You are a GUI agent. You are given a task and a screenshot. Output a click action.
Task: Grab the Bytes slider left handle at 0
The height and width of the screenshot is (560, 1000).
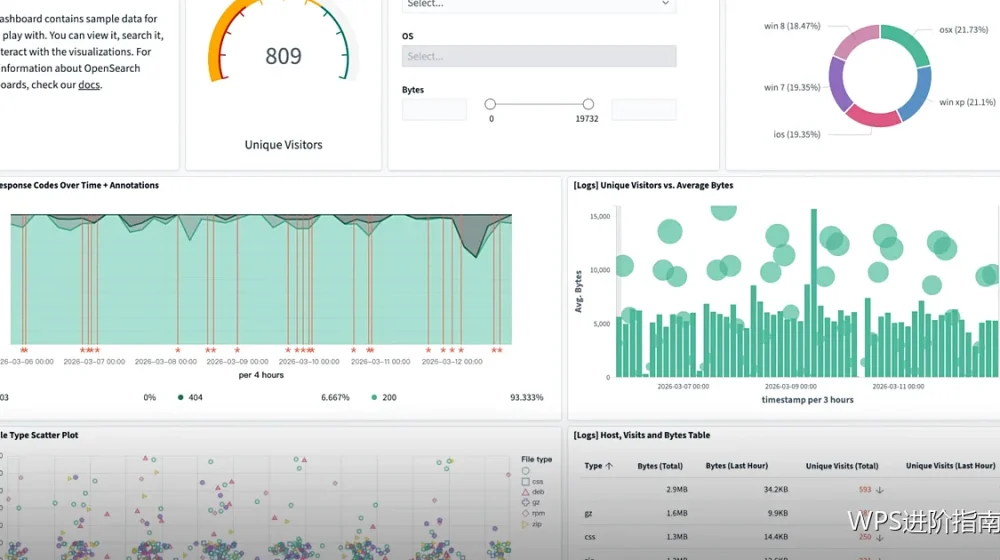[490, 104]
